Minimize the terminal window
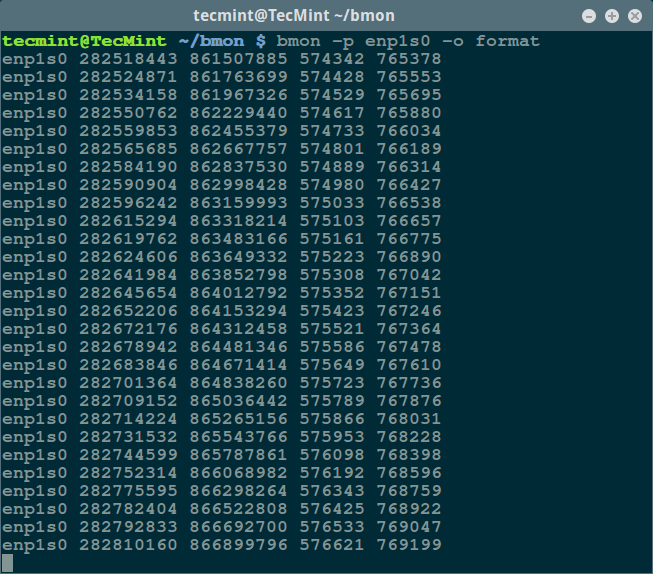The width and height of the screenshot is (653, 574). pos(590,16)
